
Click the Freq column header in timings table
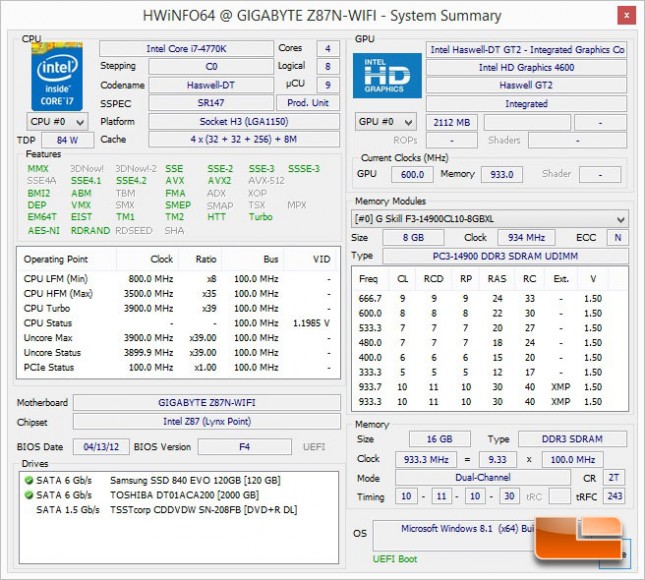(x=369, y=279)
